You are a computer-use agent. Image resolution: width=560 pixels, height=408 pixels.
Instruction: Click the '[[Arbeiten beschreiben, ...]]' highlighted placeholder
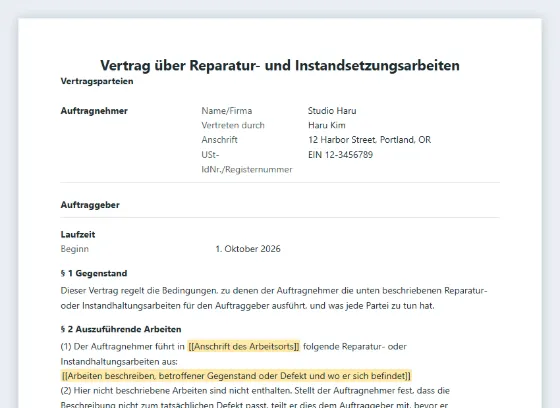[x=236, y=376]
